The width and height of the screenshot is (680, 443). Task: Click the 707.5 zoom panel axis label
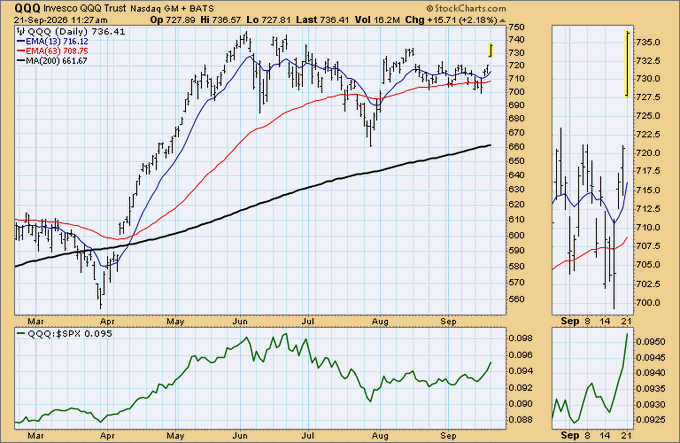click(x=648, y=246)
